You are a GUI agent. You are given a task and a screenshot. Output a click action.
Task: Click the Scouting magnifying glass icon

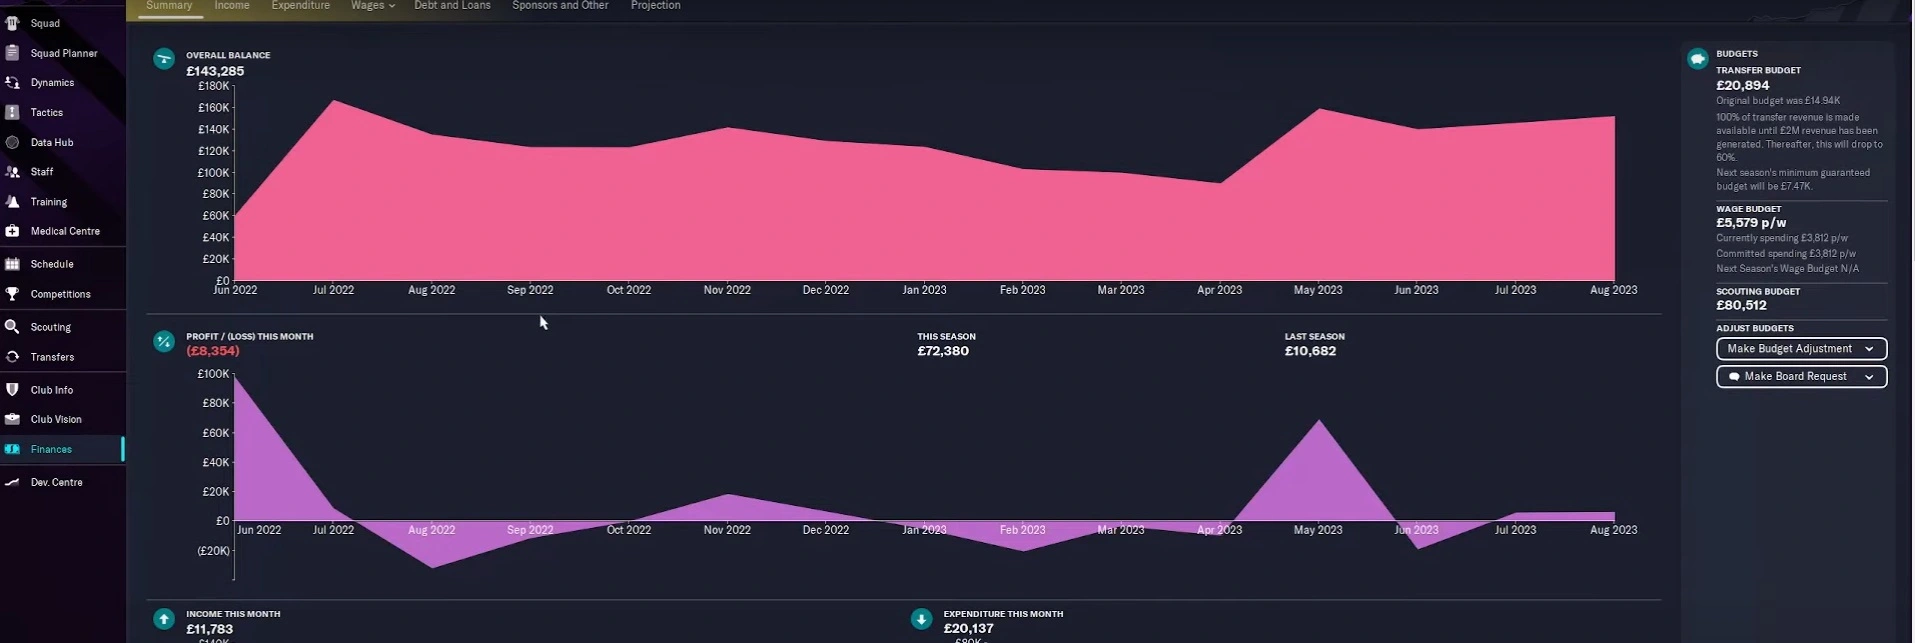(12, 327)
